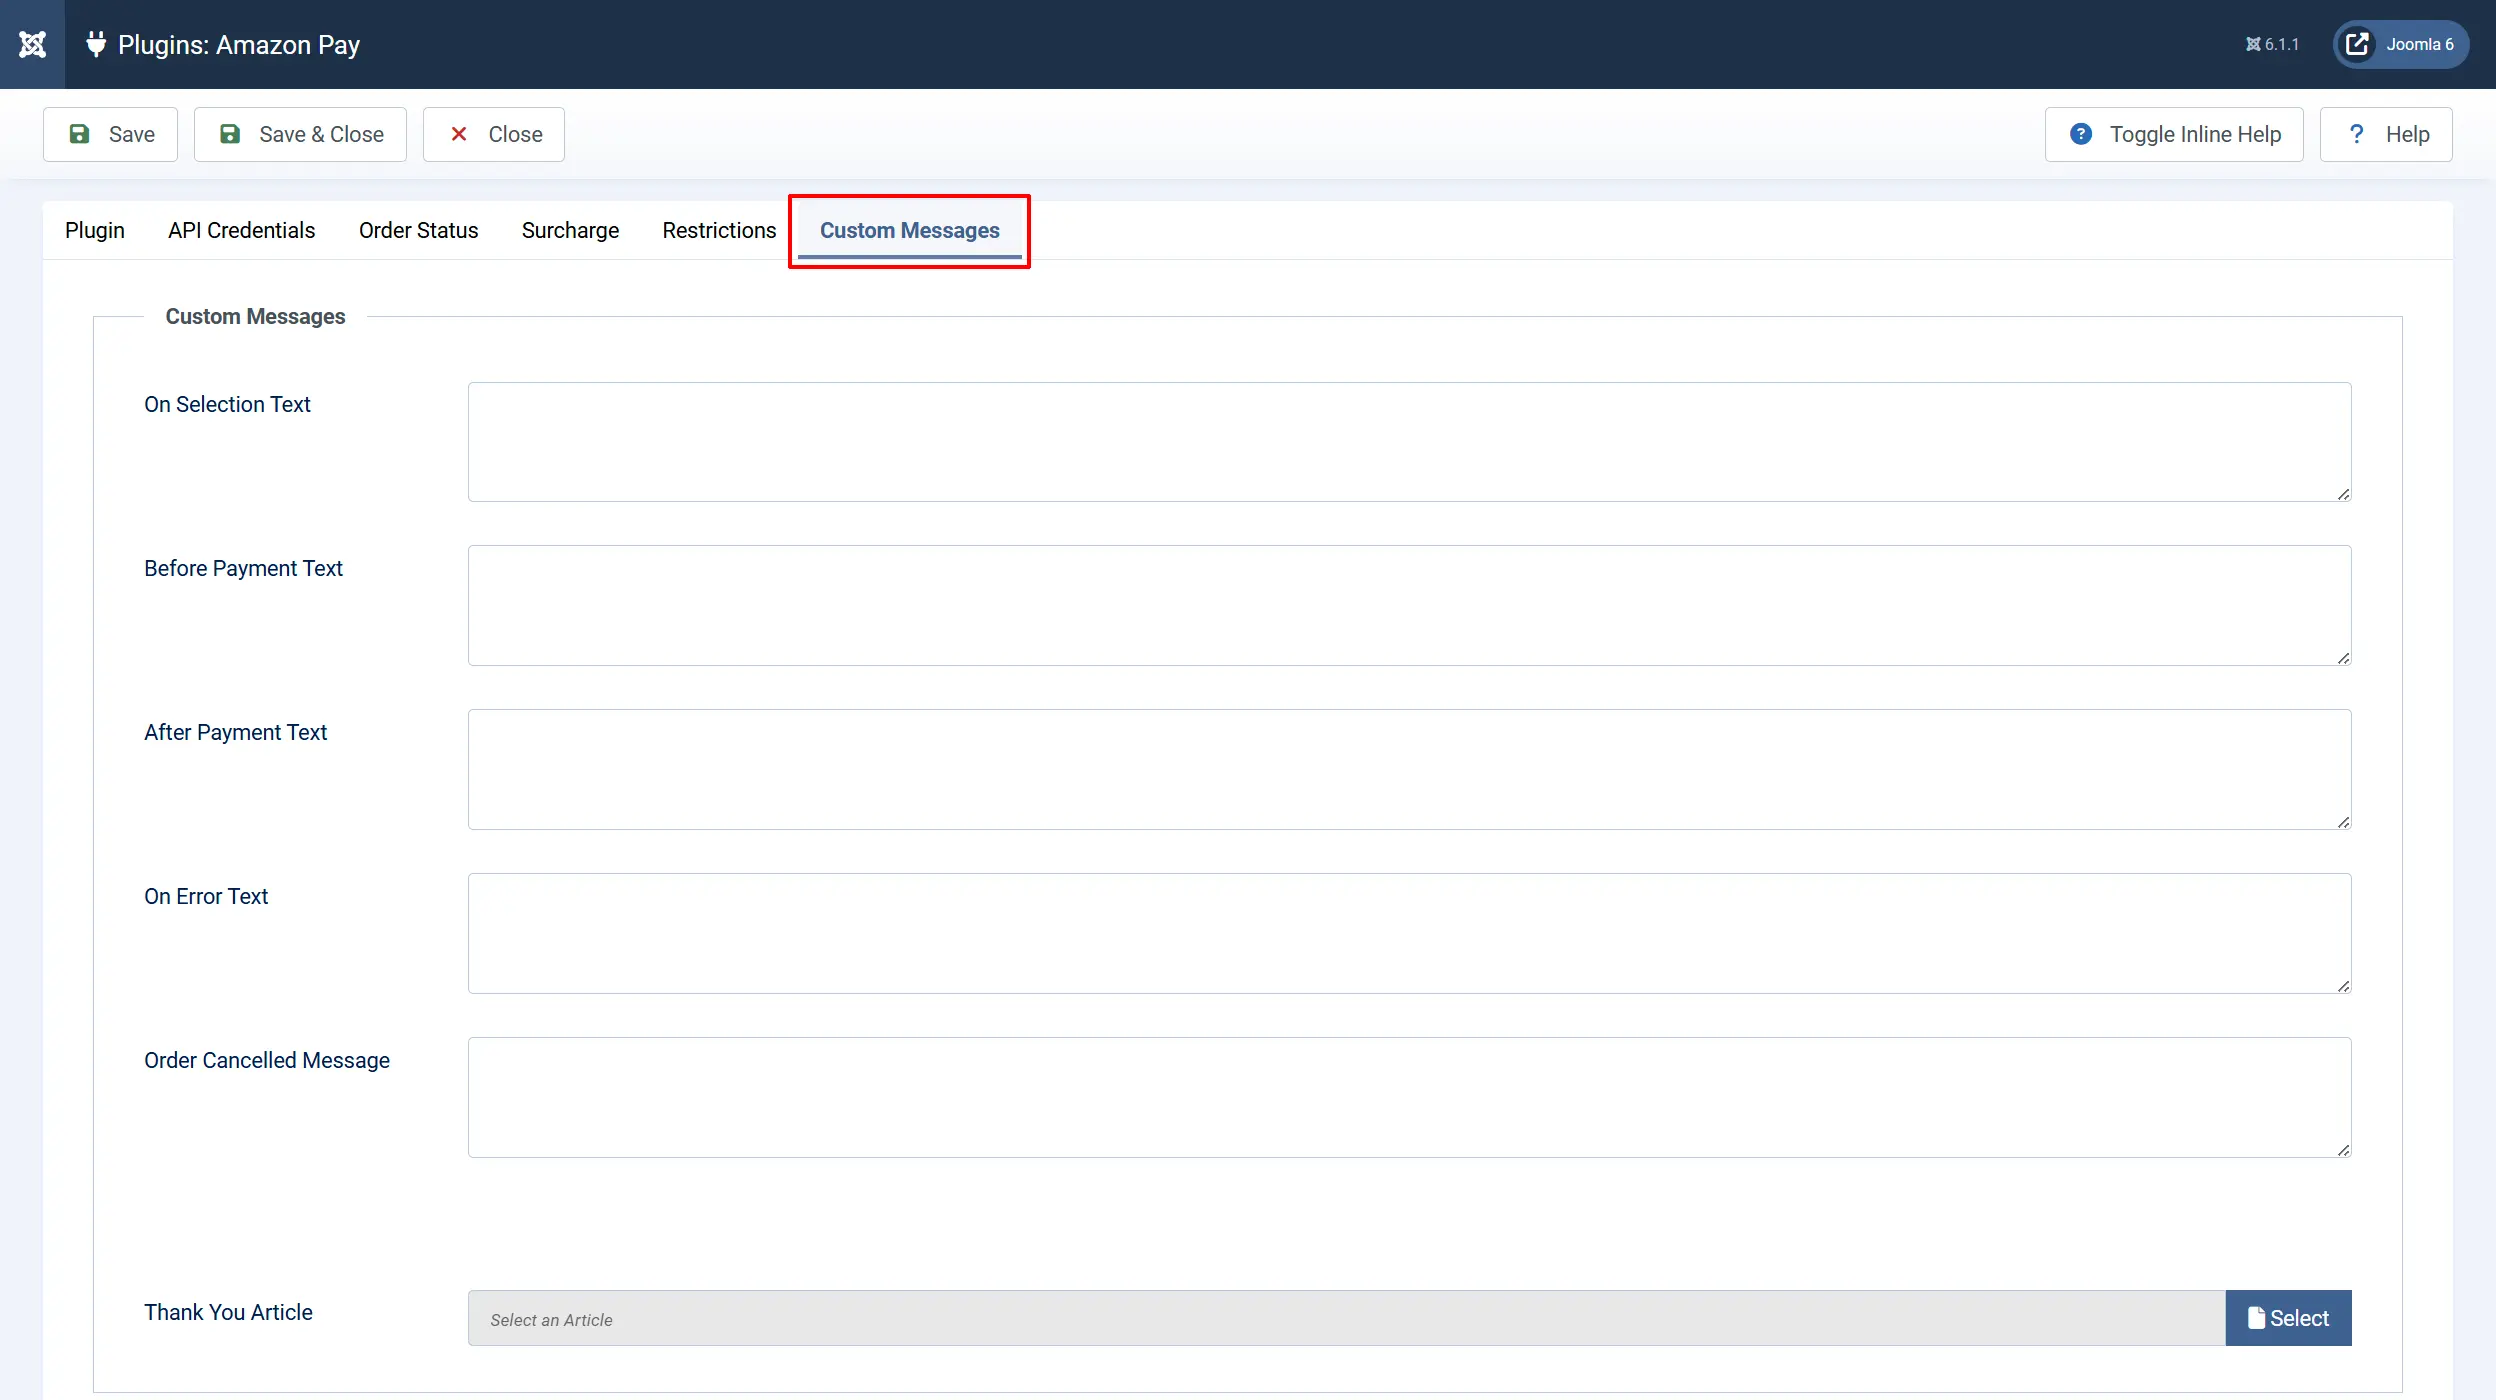Click into the Before Payment Text textarea
2496x1400 pixels.
[x=1410, y=606]
